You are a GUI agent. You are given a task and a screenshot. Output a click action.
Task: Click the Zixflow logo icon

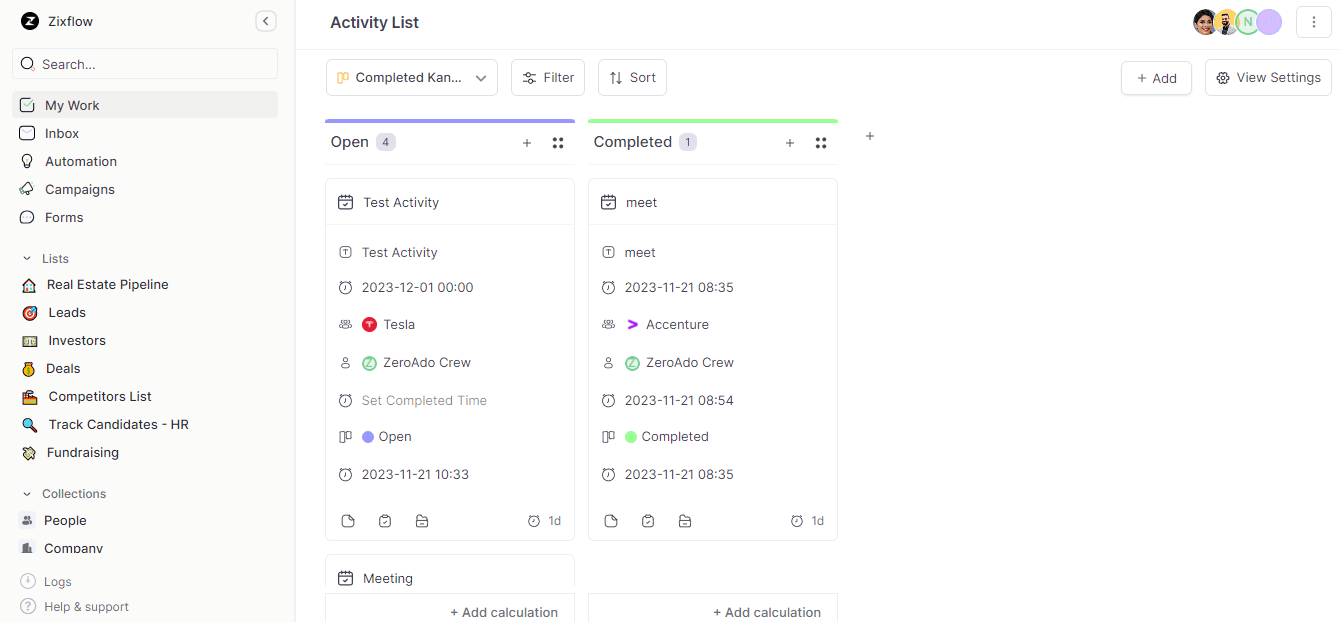(x=29, y=21)
